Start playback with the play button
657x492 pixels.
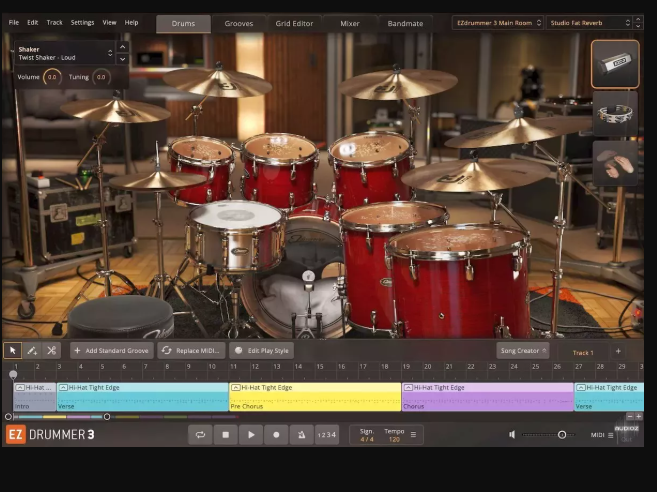(x=251, y=435)
